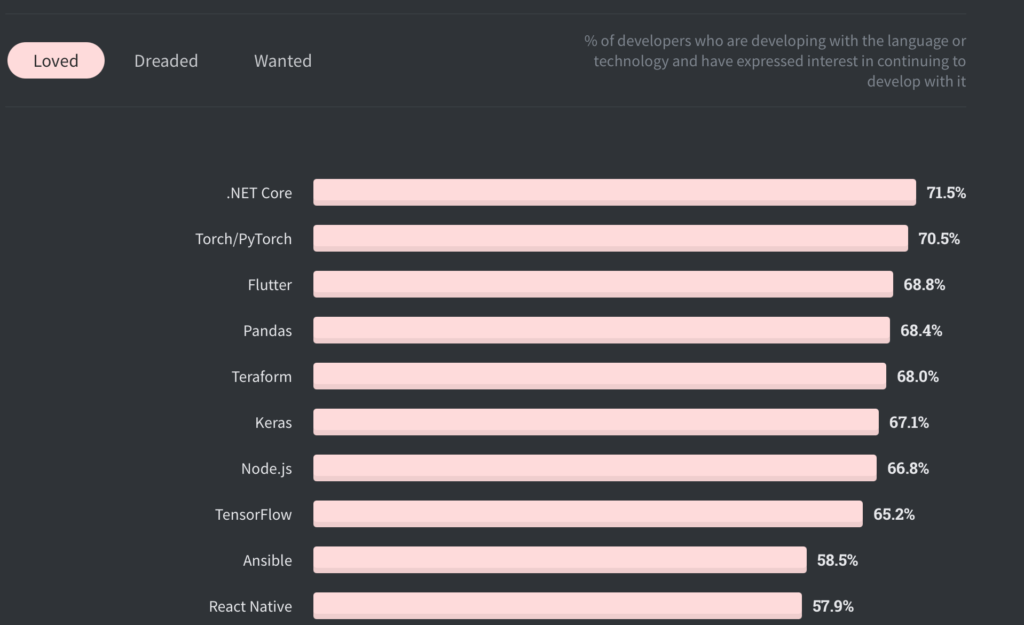Click the Pandas bar
The image size is (1024, 625).
tap(601, 330)
